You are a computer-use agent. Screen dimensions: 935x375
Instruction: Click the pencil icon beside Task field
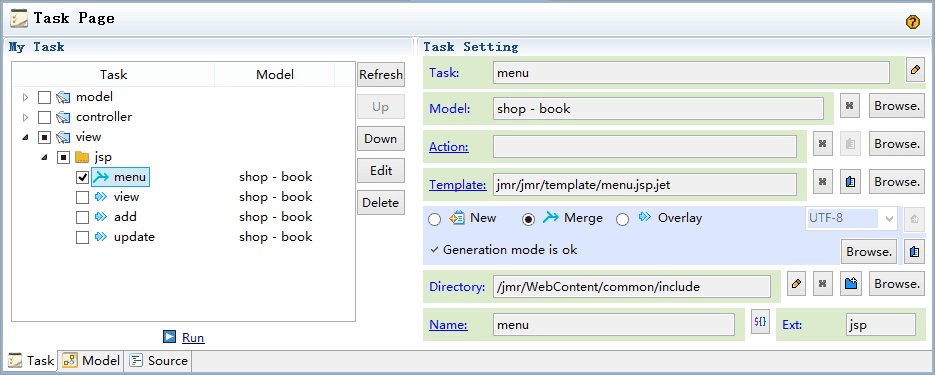click(915, 70)
